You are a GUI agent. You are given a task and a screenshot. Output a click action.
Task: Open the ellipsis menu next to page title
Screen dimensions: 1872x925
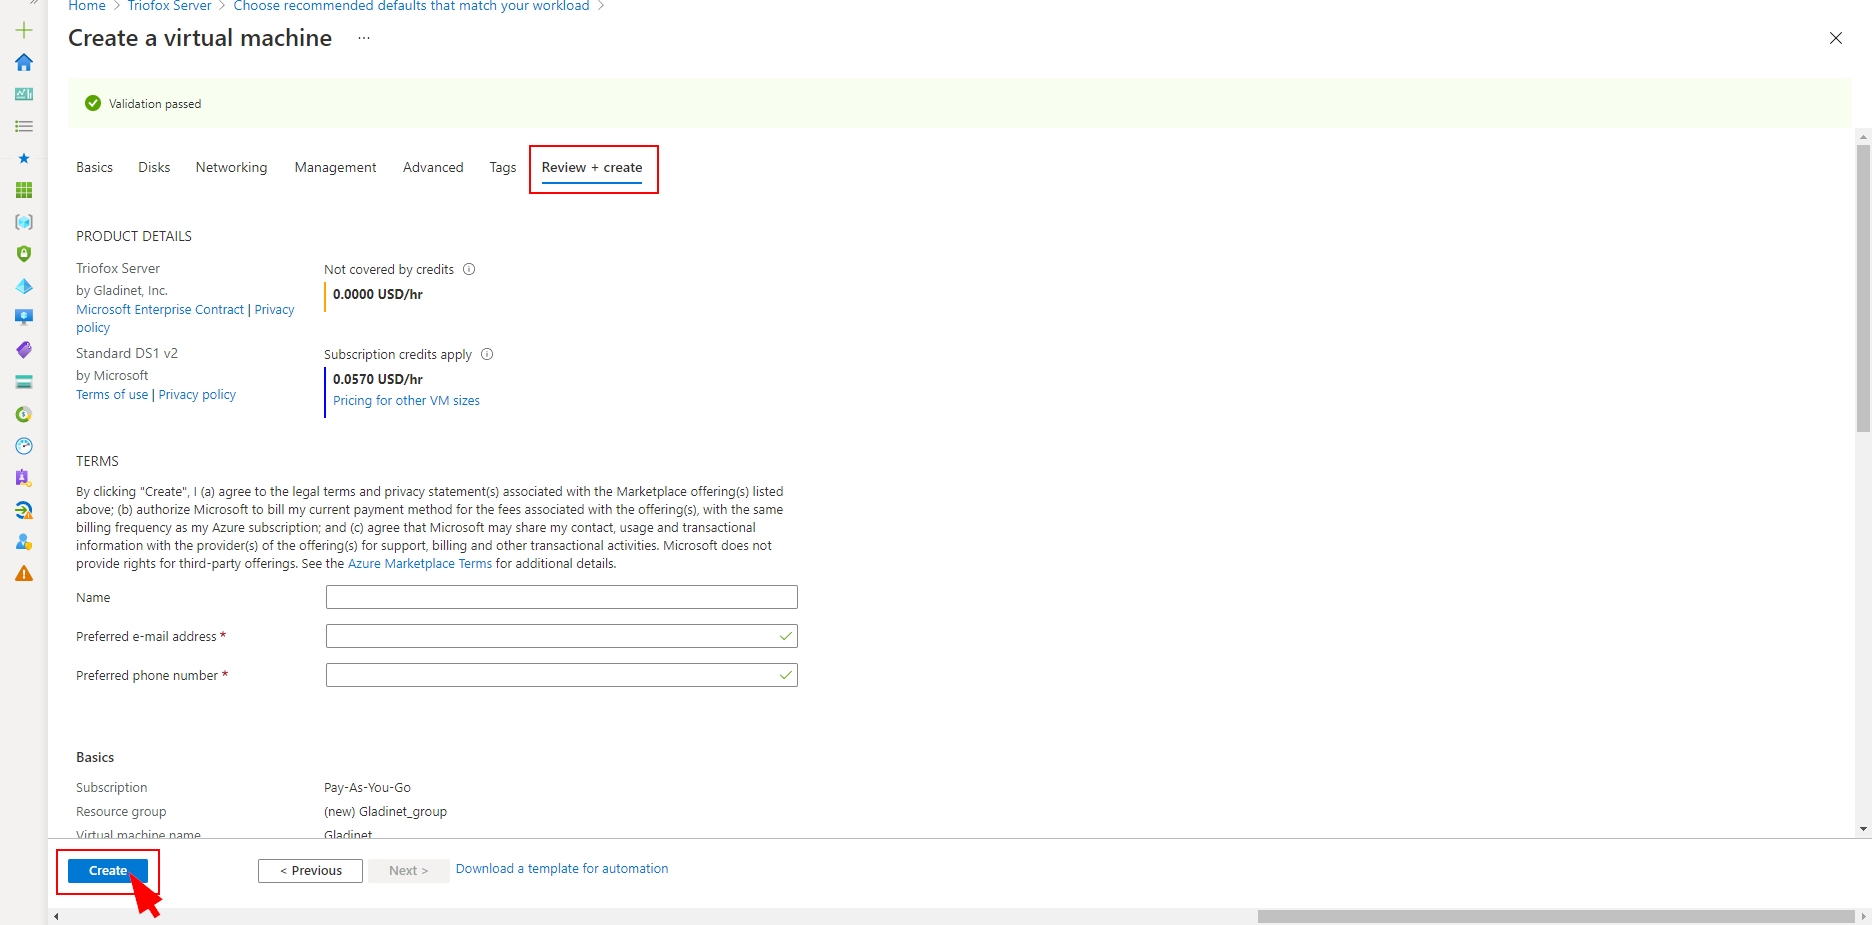364,38
